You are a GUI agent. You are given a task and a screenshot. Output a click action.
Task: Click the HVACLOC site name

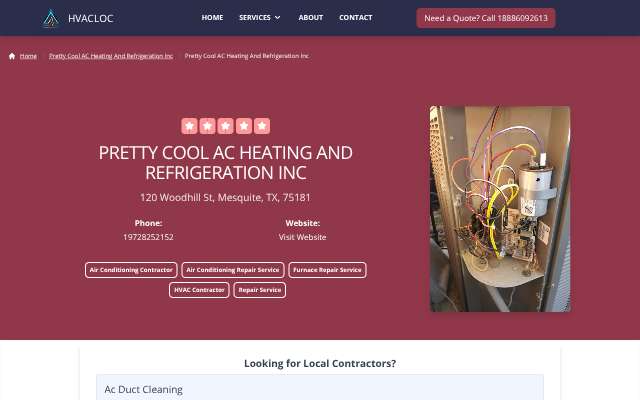pyautogui.click(x=91, y=18)
